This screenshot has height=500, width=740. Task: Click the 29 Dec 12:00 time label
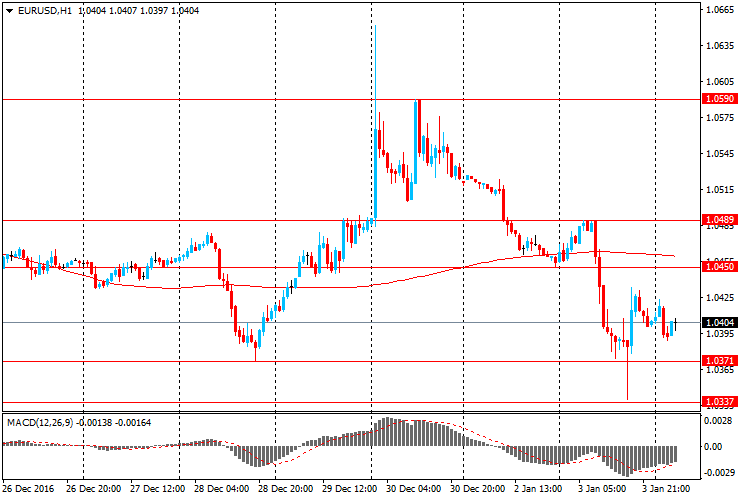[x=349, y=489]
